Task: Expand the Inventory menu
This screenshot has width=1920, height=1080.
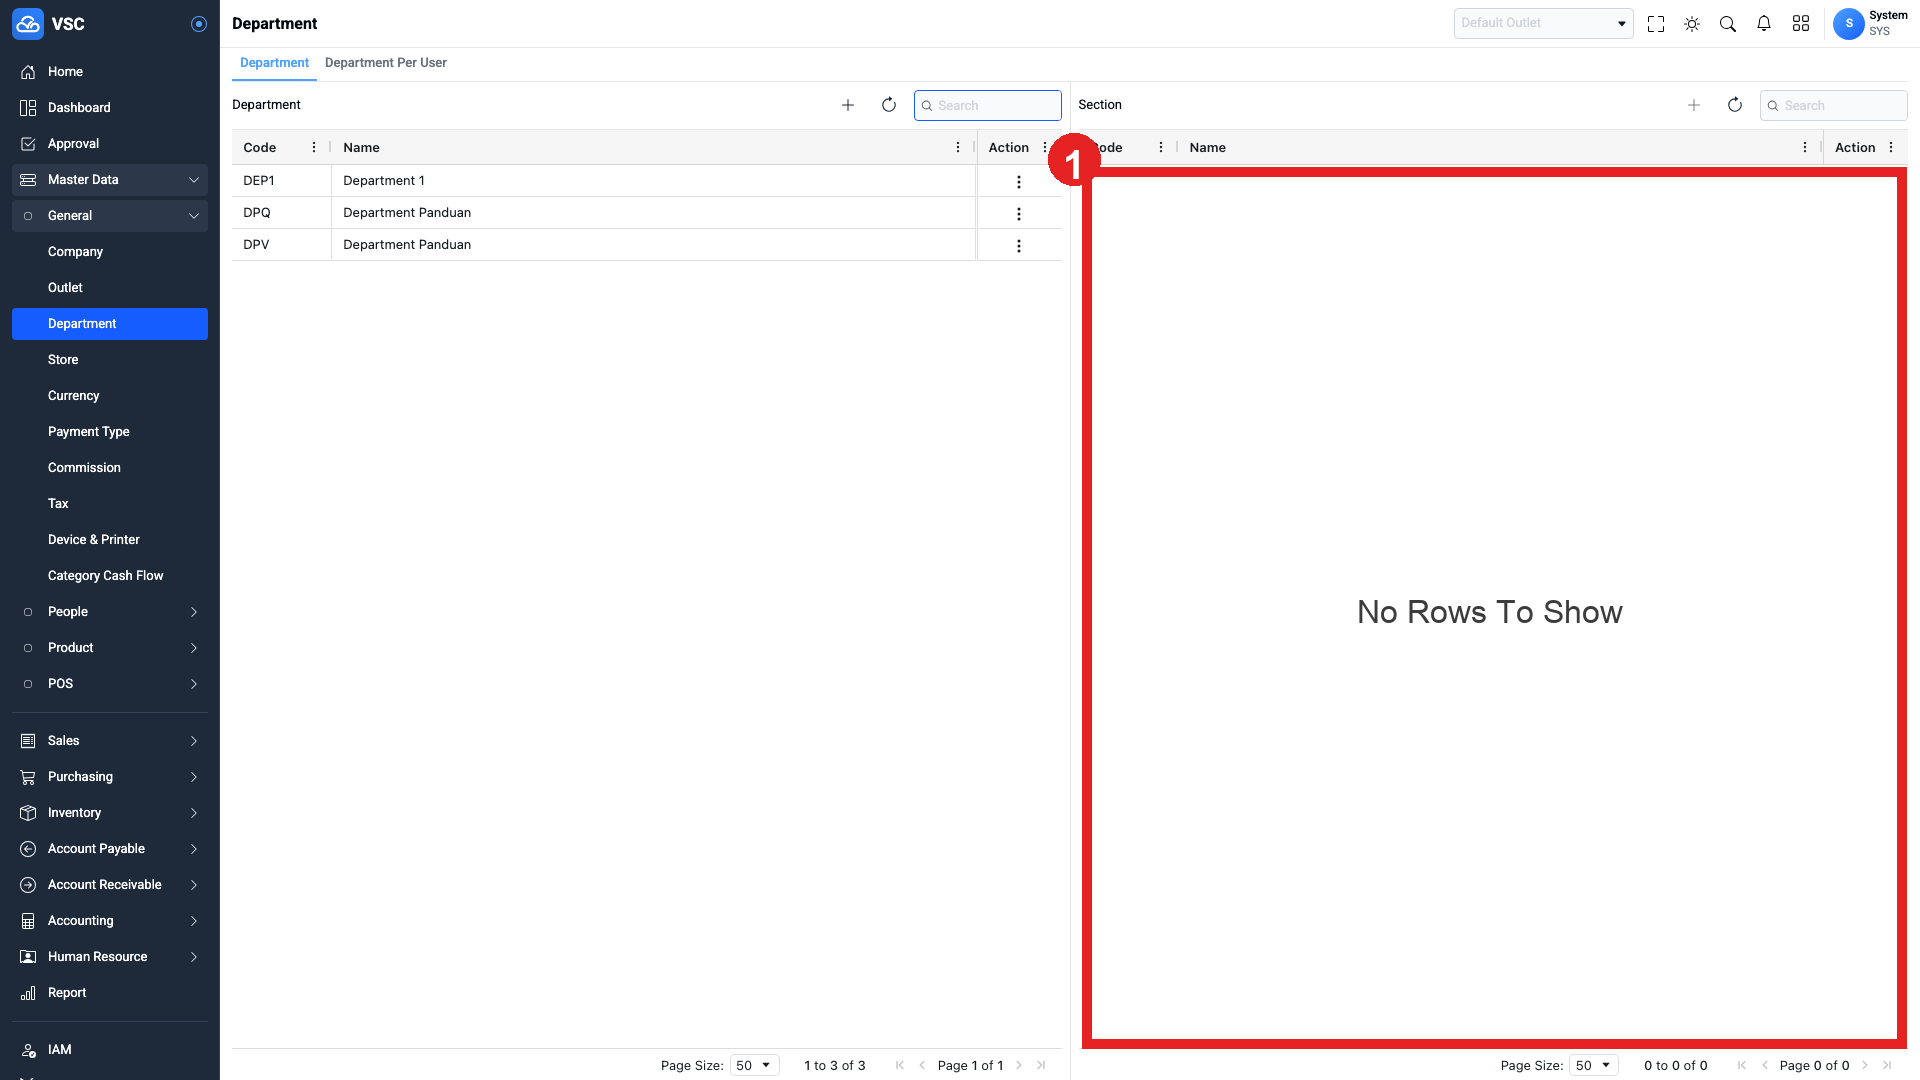Action: 110,813
